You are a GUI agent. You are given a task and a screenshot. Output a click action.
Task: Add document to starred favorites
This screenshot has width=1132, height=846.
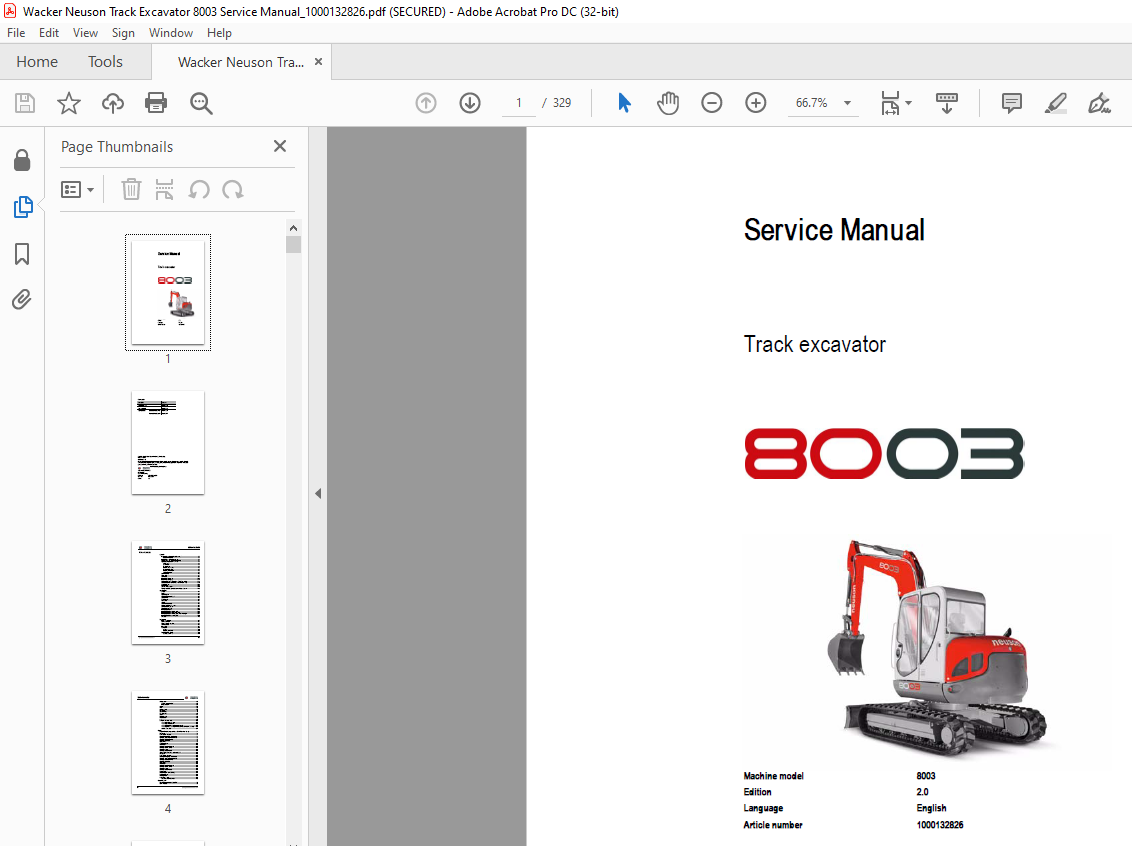point(69,103)
